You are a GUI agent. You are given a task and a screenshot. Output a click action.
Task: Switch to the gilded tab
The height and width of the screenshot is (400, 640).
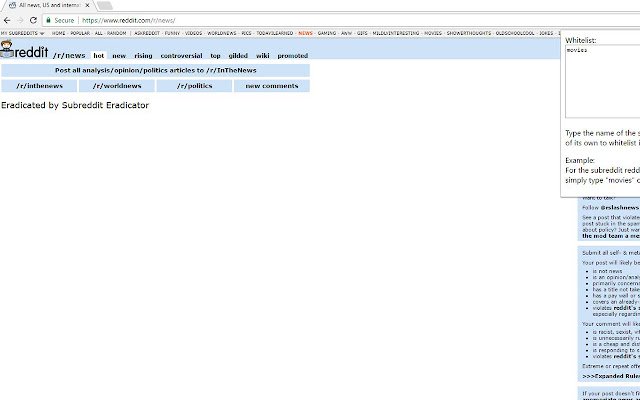(x=238, y=56)
